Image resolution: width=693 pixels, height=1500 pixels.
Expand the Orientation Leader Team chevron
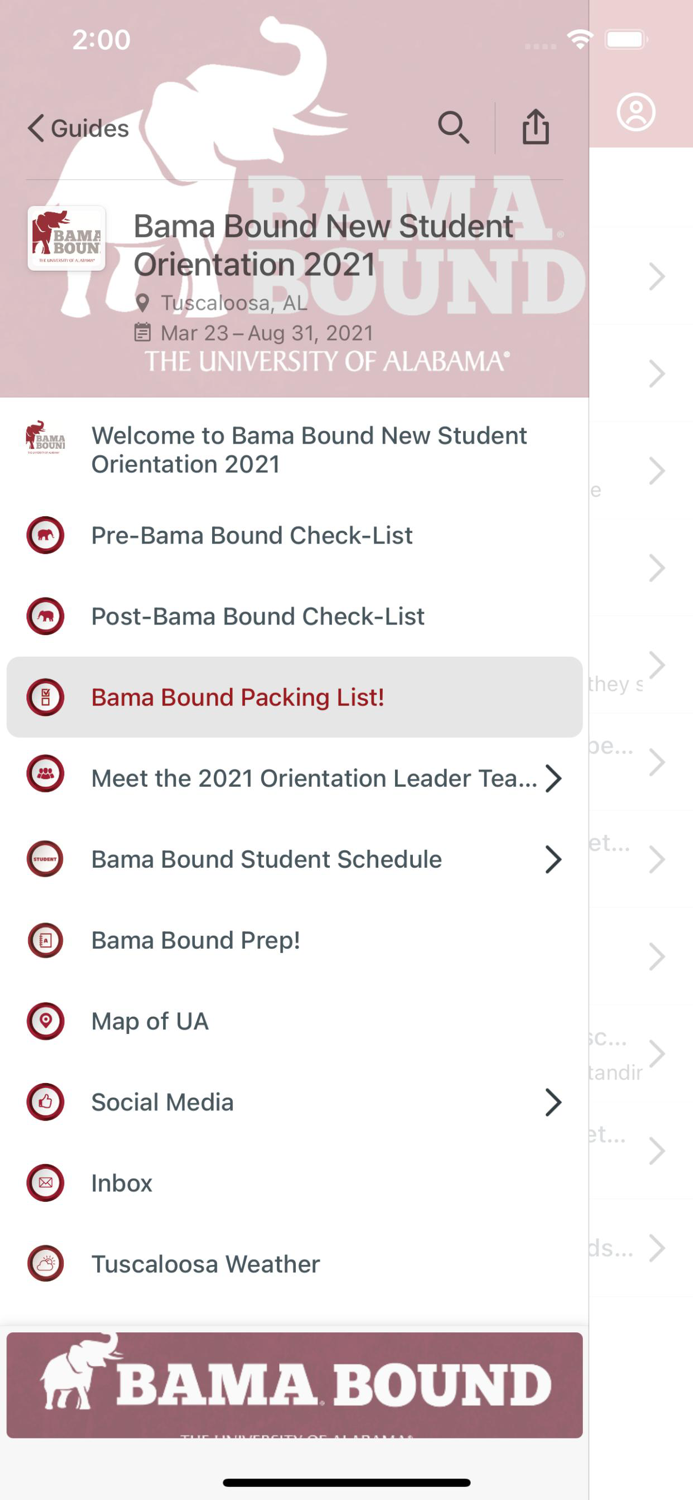[x=553, y=778]
